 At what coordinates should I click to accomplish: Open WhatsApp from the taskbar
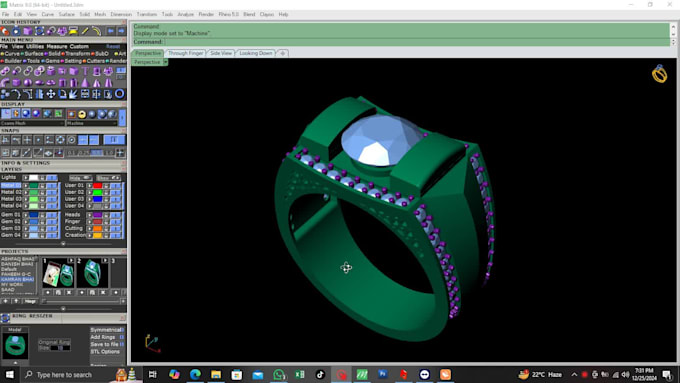click(279, 374)
